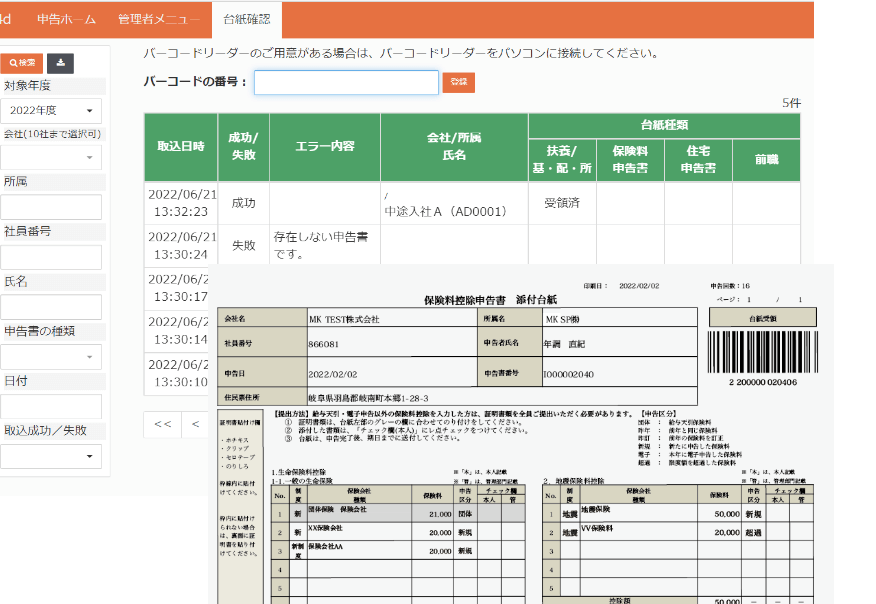Select the 台紙確認 tab
Image resolution: width=876 pixels, height=604 pixels.
247,20
